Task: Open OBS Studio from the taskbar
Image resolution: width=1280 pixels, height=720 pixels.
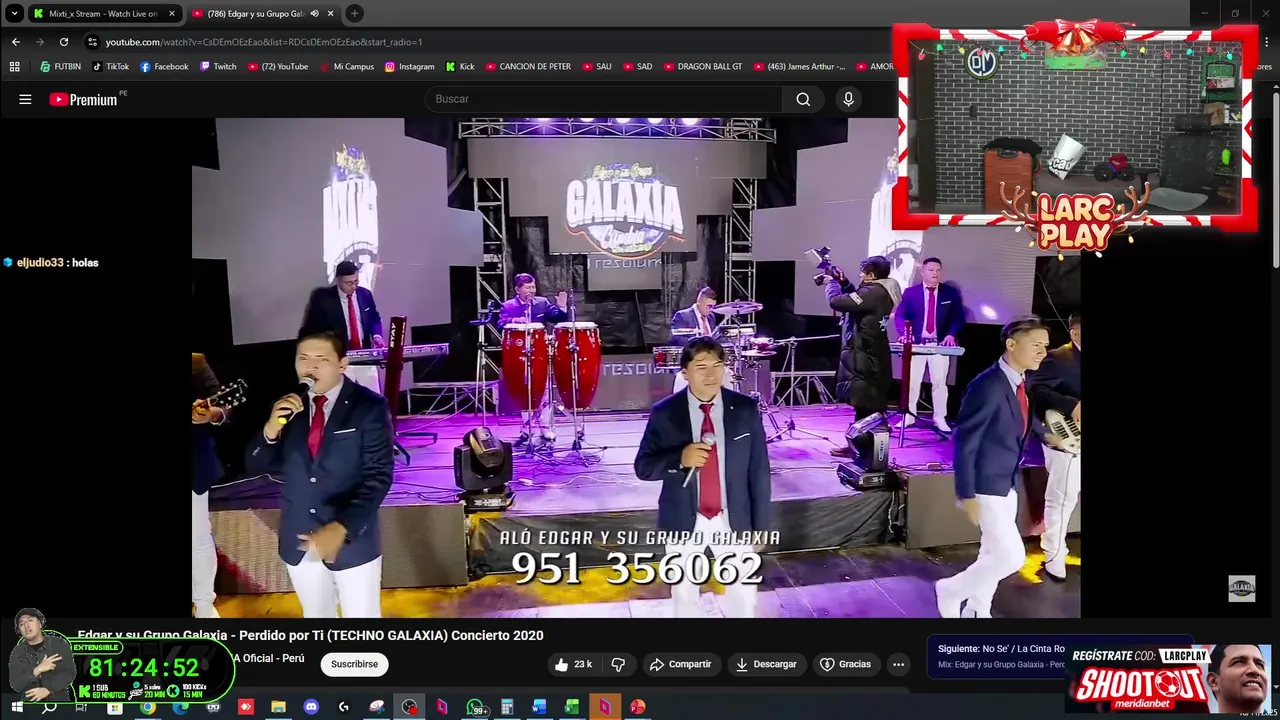Action: [409, 707]
